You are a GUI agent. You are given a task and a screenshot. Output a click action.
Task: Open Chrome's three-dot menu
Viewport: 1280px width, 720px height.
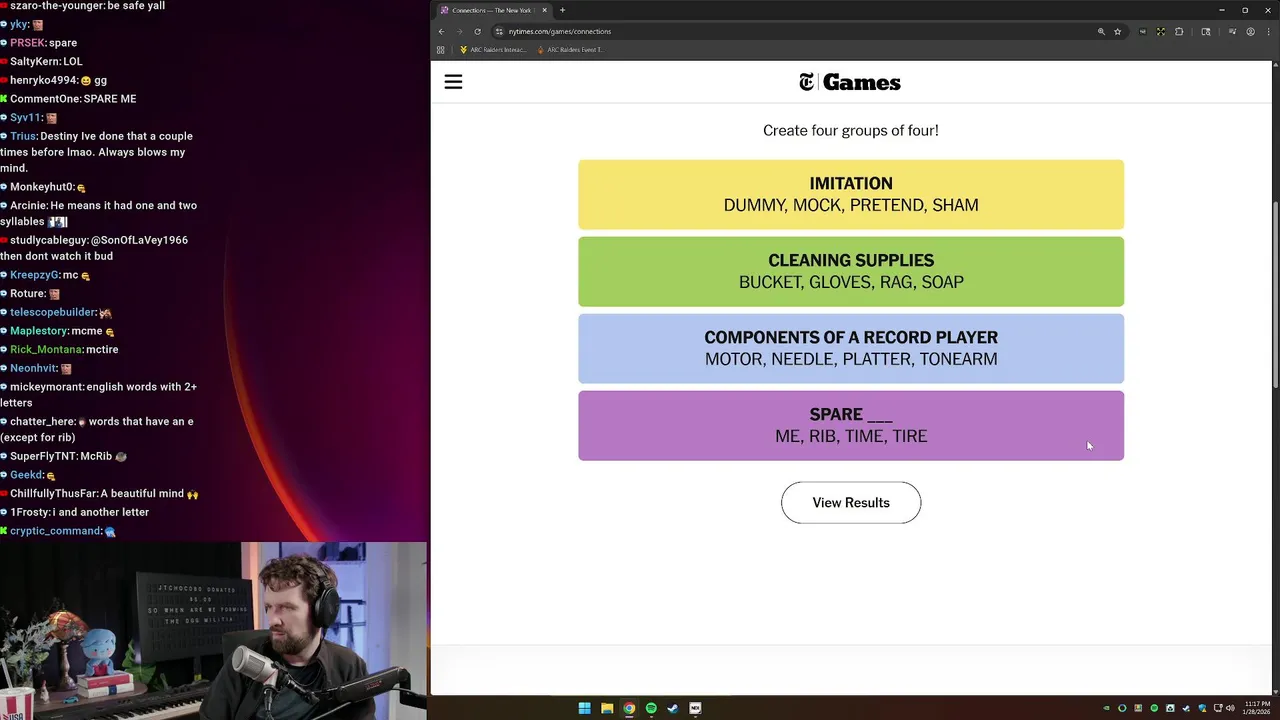[1267, 31]
